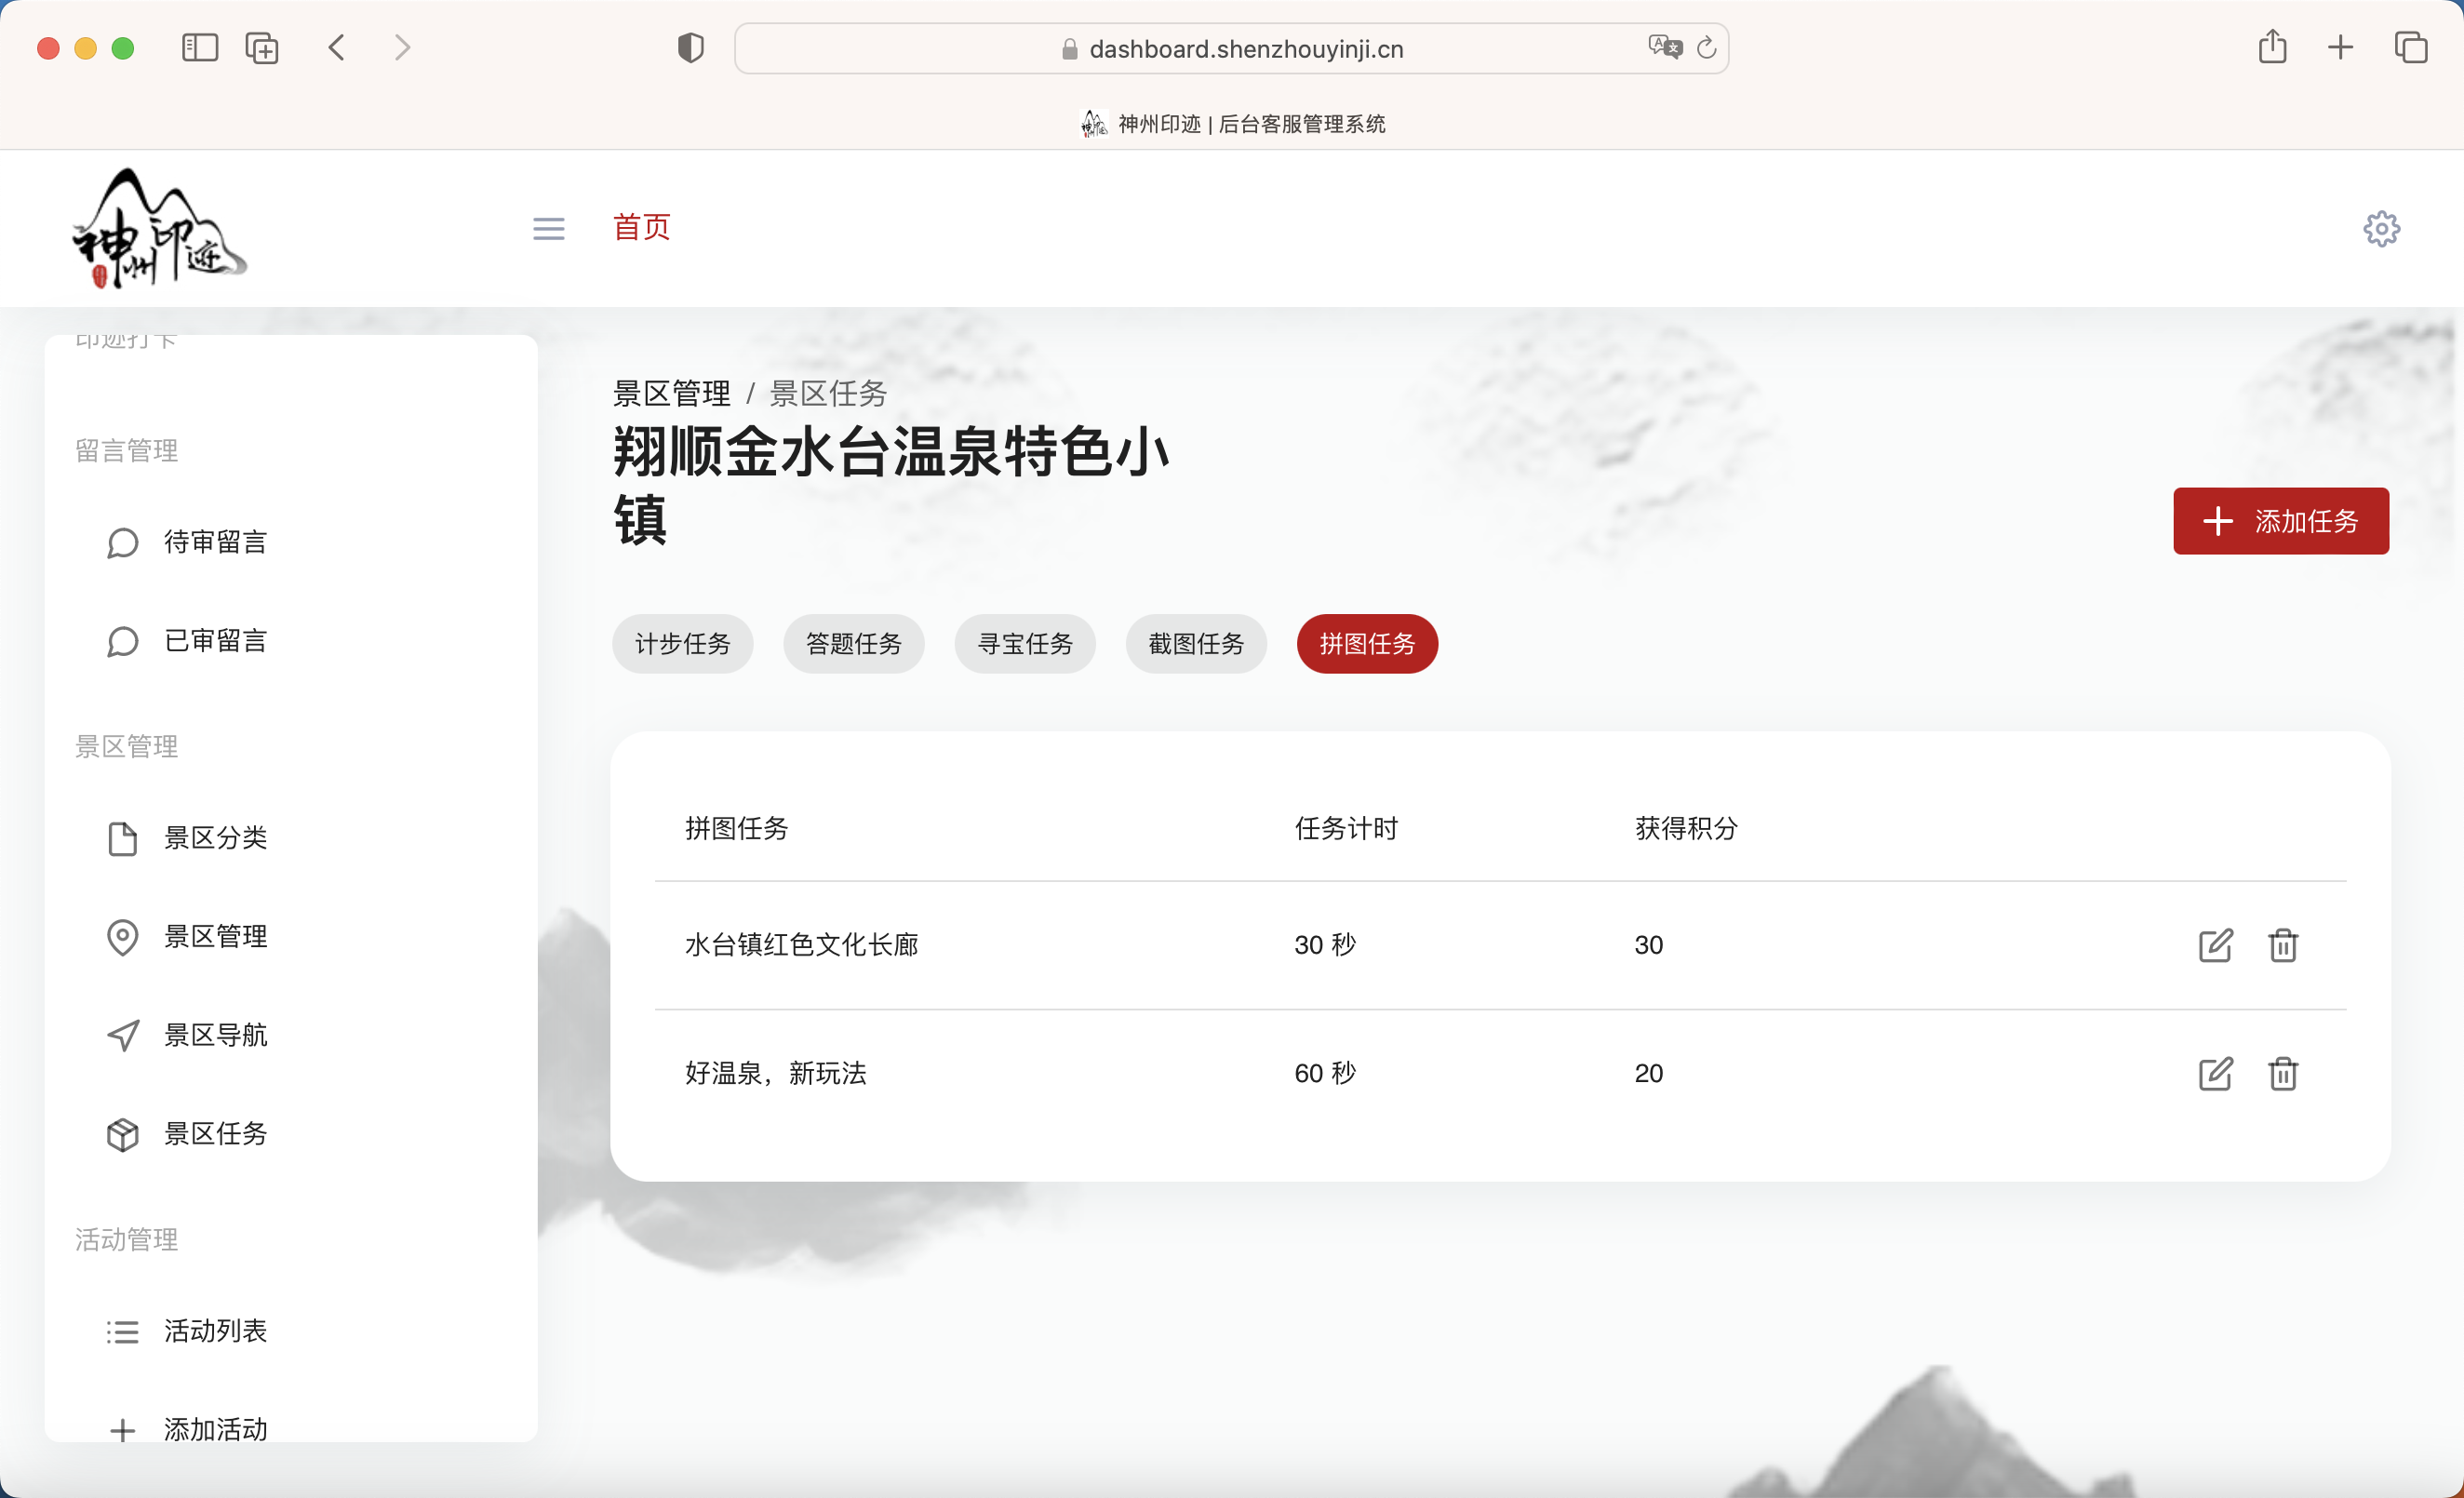This screenshot has height=1498, width=2464.
Task: Open the pencil edit icon for 水台镇红色文化长廊
Action: (x=2215, y=945)
